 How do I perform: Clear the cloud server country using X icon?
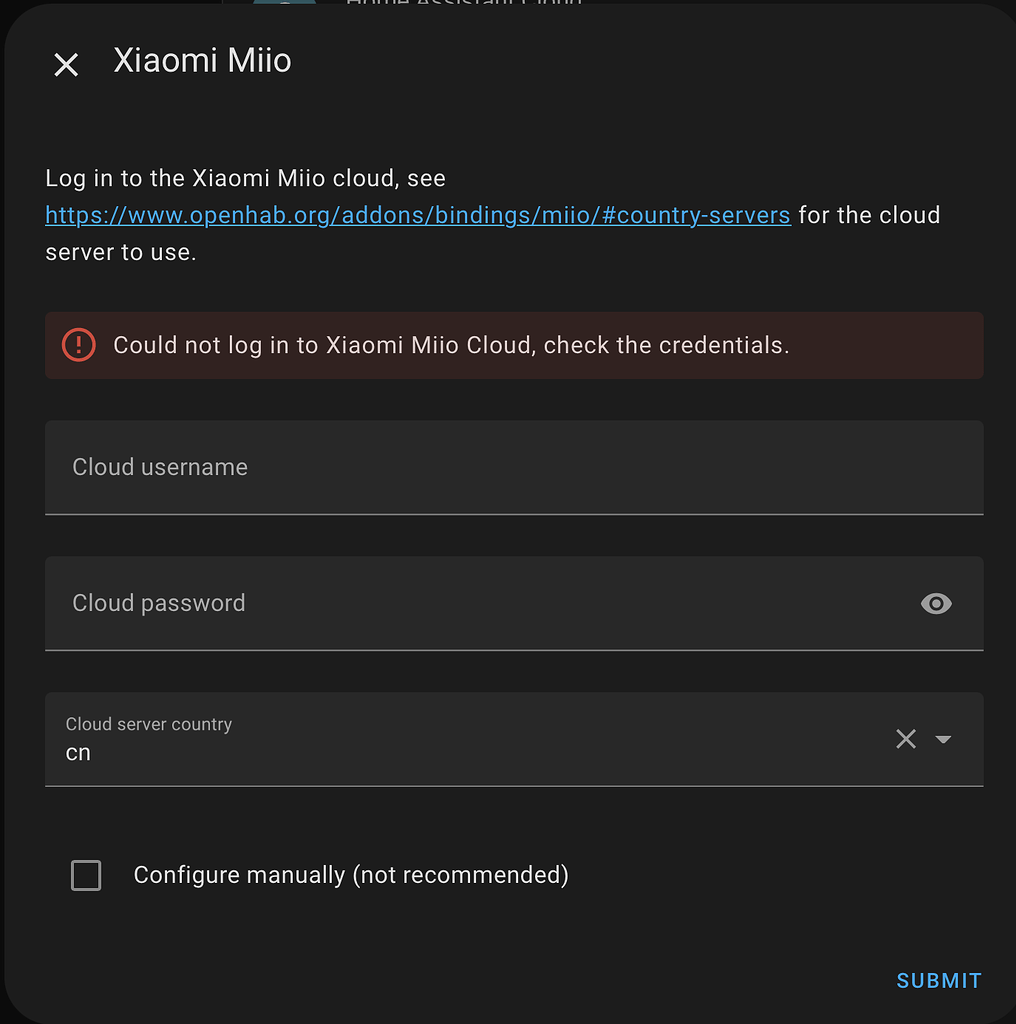pos(906,739)
